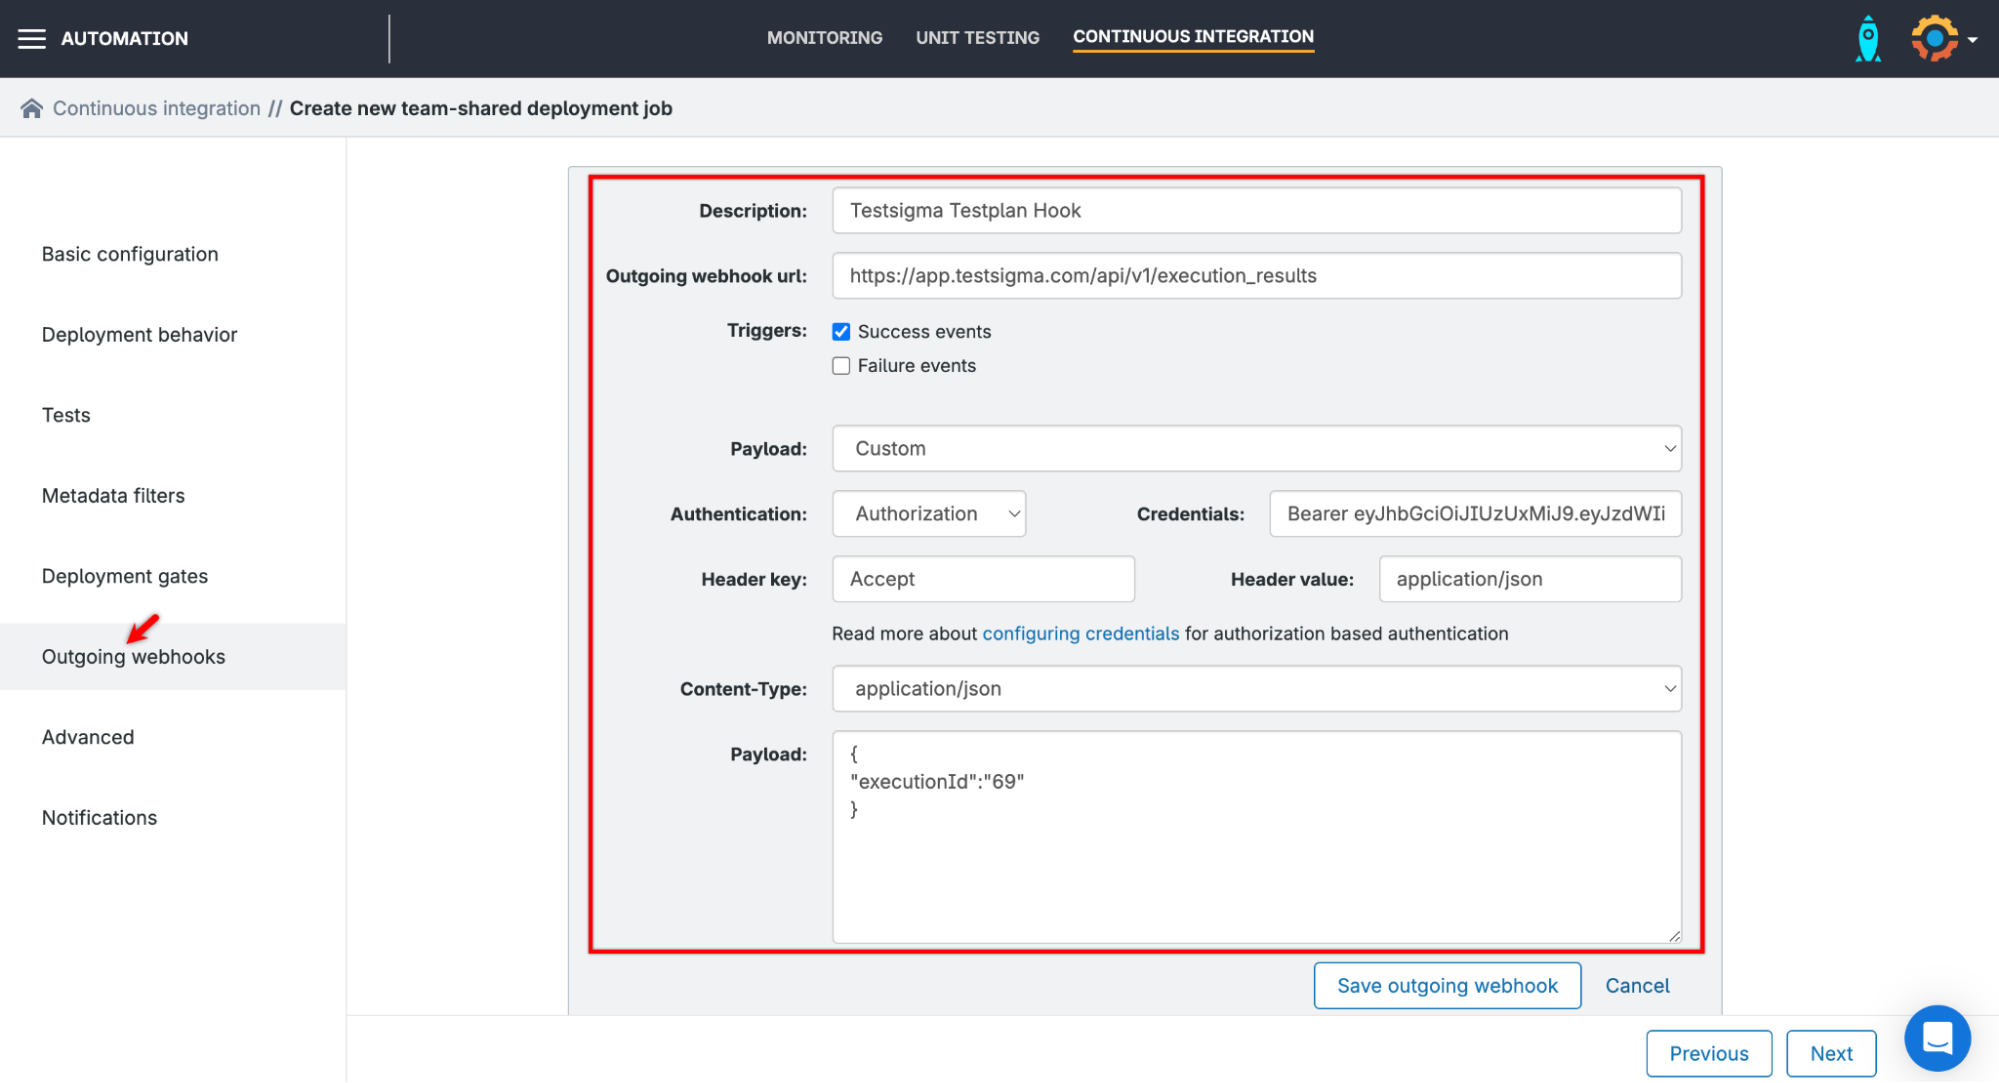The image size is (1999, 1083).
Task: Select Advanced in the sidebar
Action: pos(88,737)
